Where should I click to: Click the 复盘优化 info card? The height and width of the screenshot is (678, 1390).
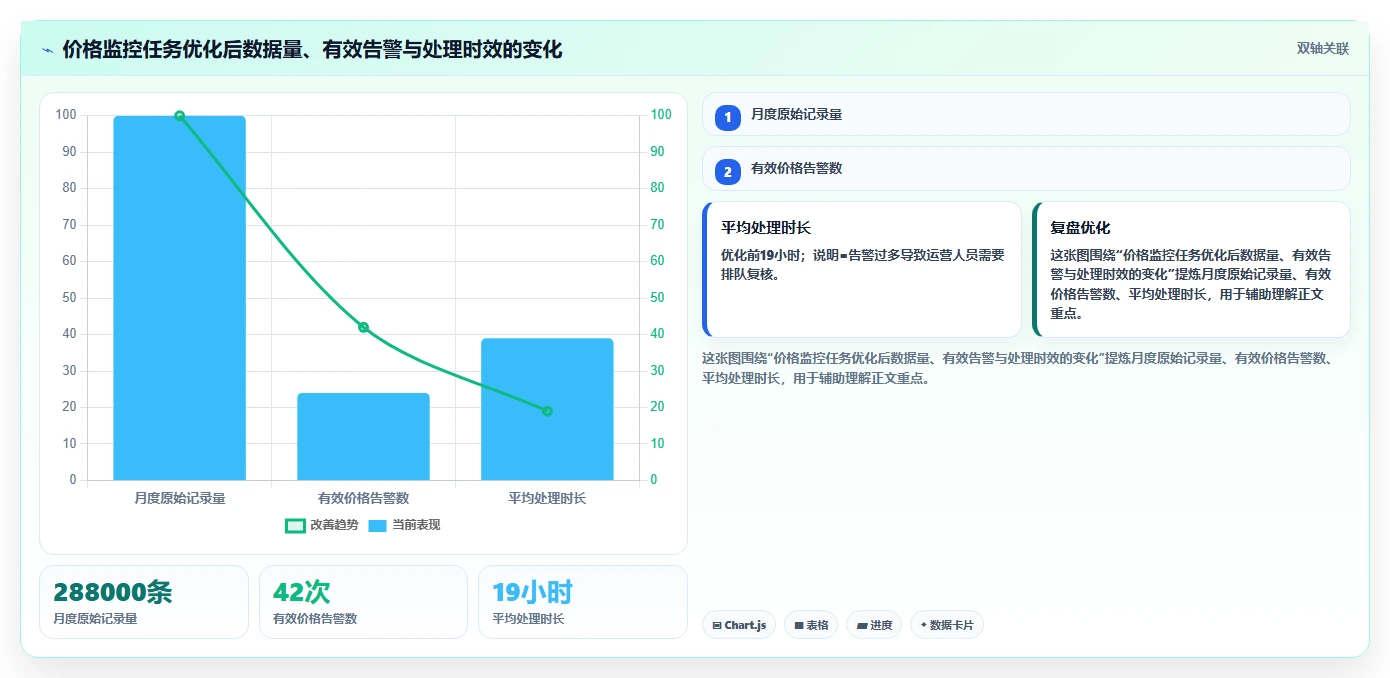pyautogui.click(x=1191, y=270)
